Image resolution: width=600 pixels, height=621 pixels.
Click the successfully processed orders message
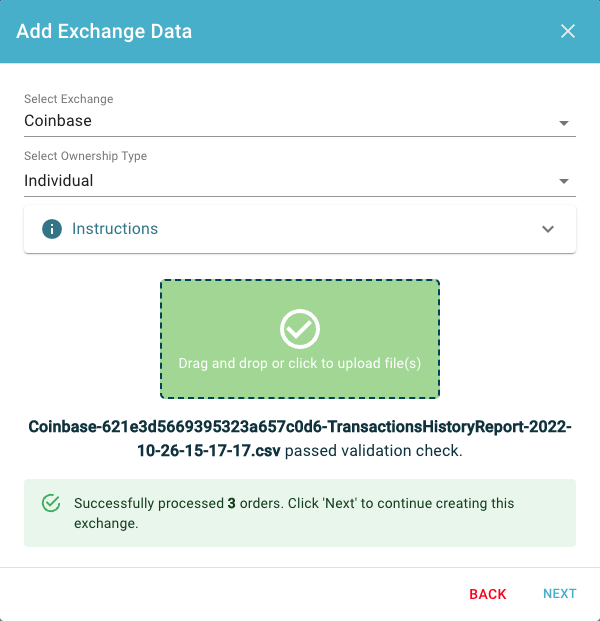[x=294, y=513]
